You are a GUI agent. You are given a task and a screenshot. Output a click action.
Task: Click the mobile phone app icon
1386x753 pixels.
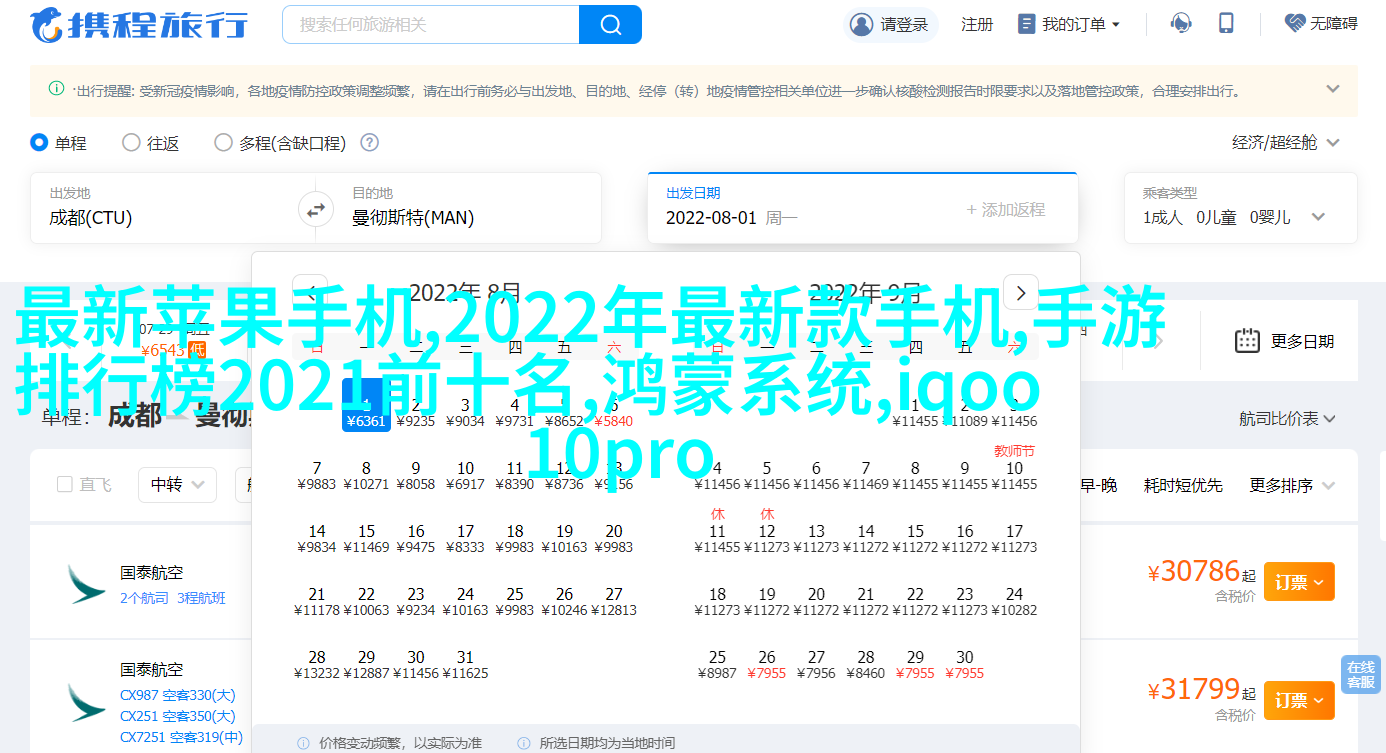click(x=1227, y=24)
